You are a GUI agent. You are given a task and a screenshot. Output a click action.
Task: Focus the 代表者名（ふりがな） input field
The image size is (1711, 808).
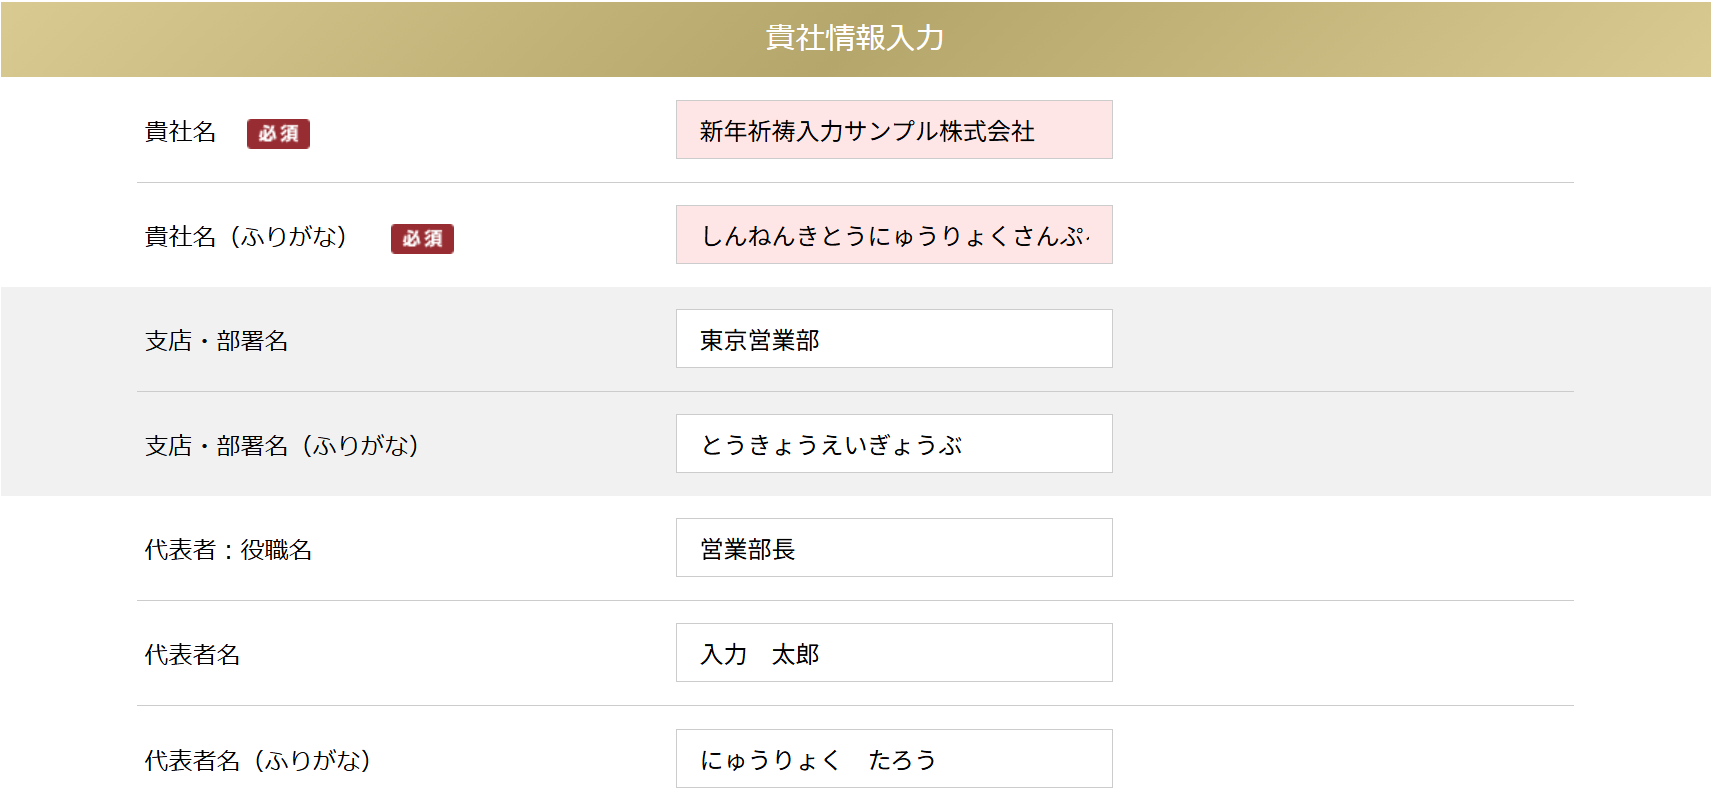[x=894, y=759]
